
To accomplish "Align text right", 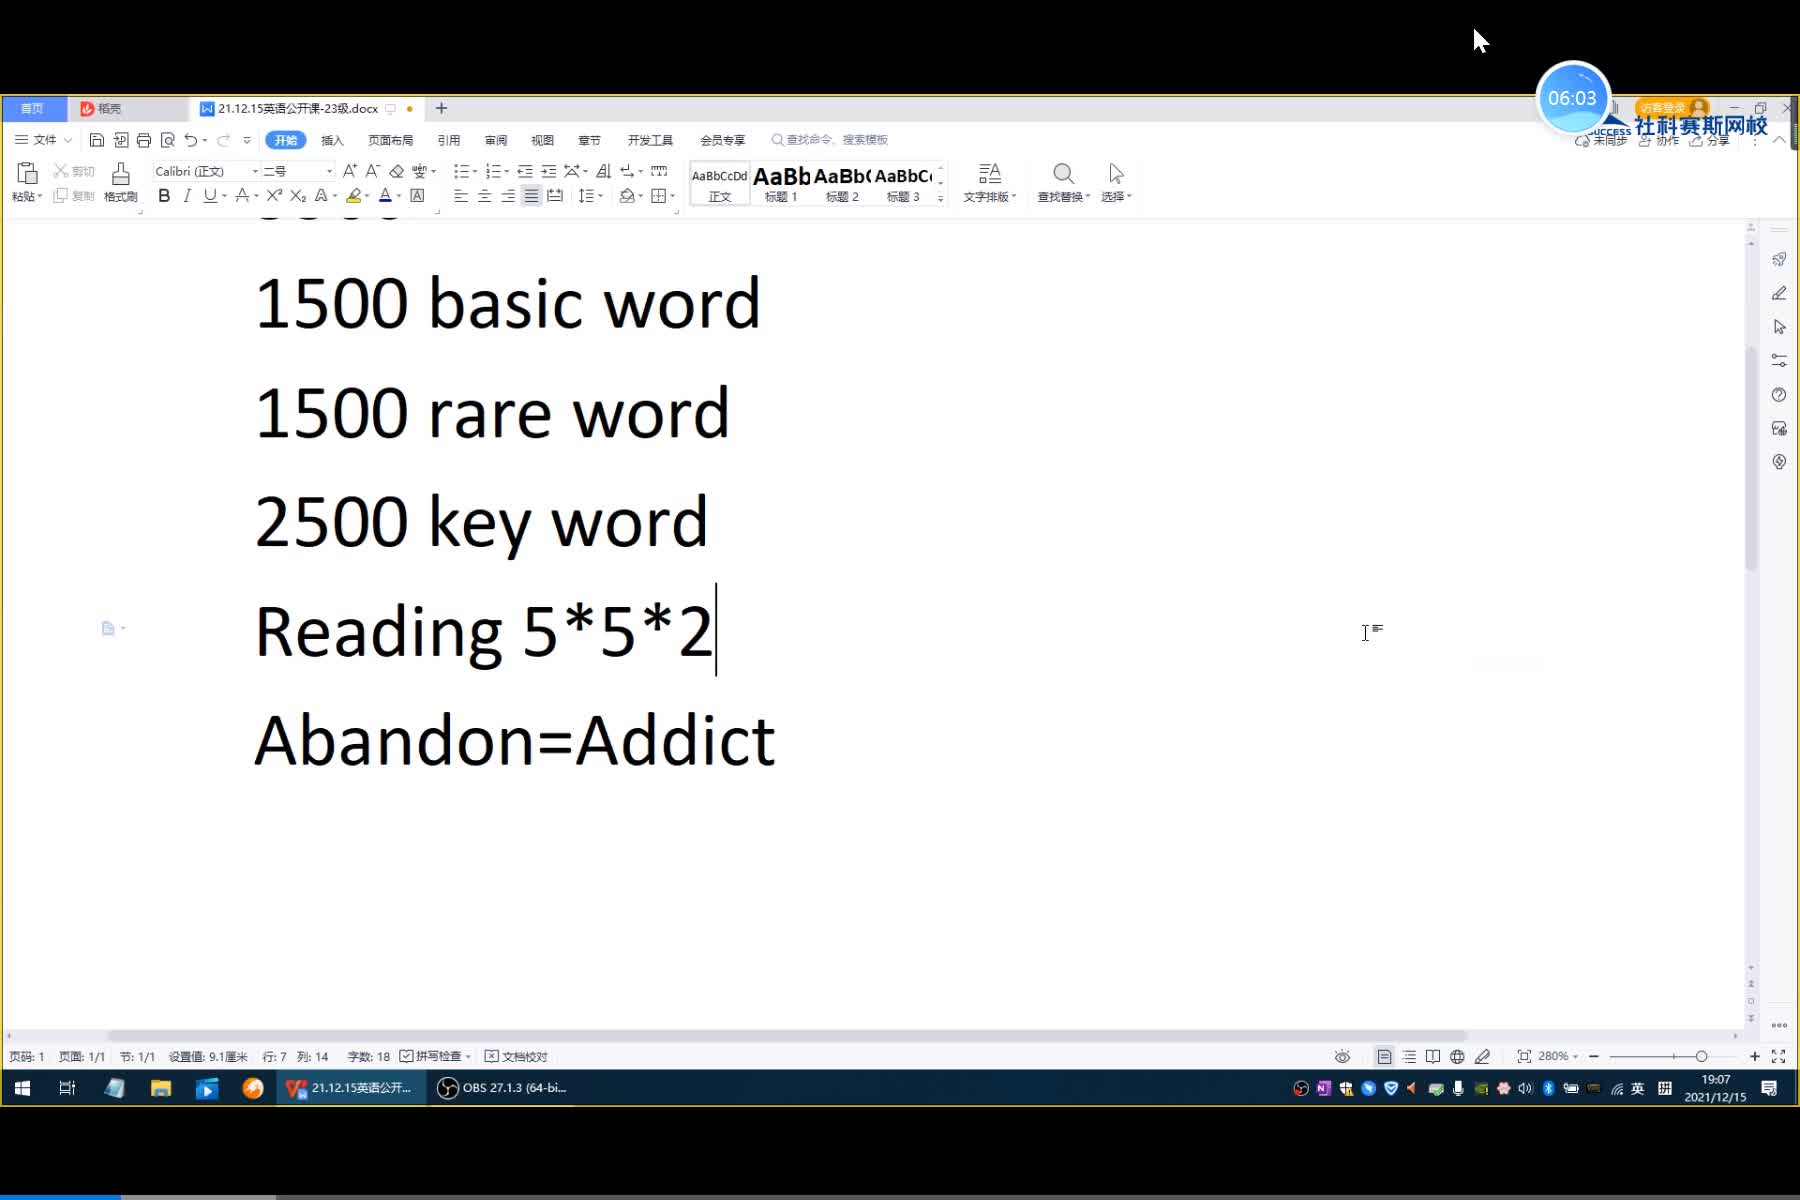I will pyautogui.click(x=508, y=196).
